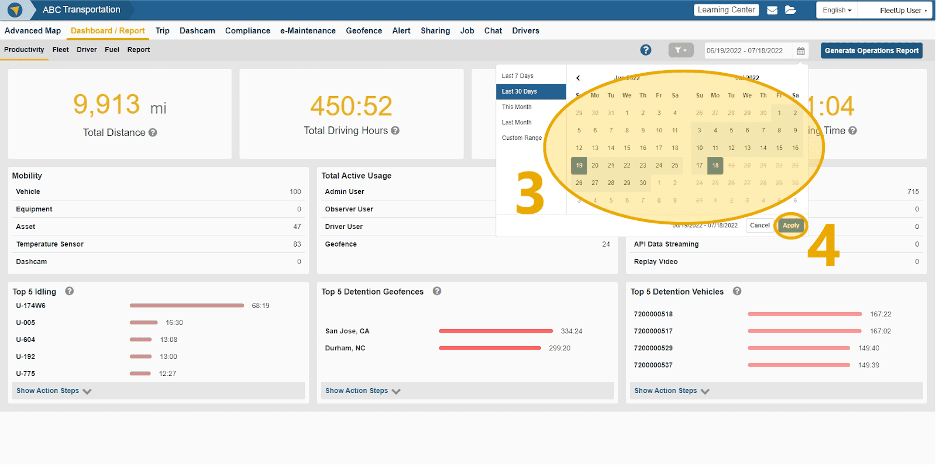Screen dimensions: 936x466
Task: Switch to the Geofence menu tab
Action: tap(364, 31)
